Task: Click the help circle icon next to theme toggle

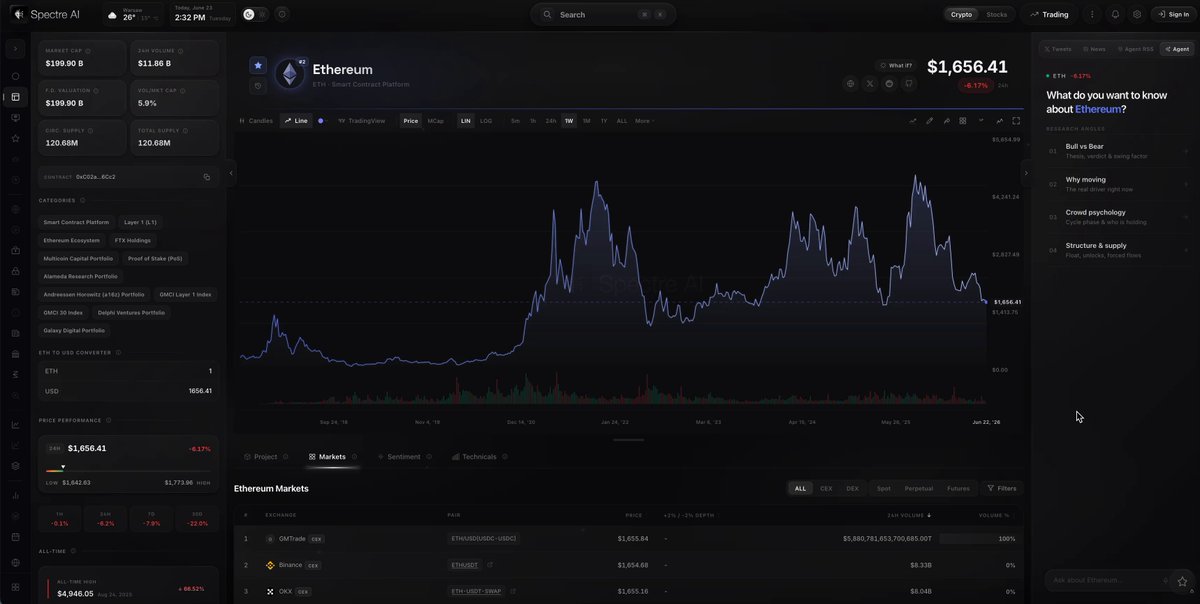Action: [281, 14]
